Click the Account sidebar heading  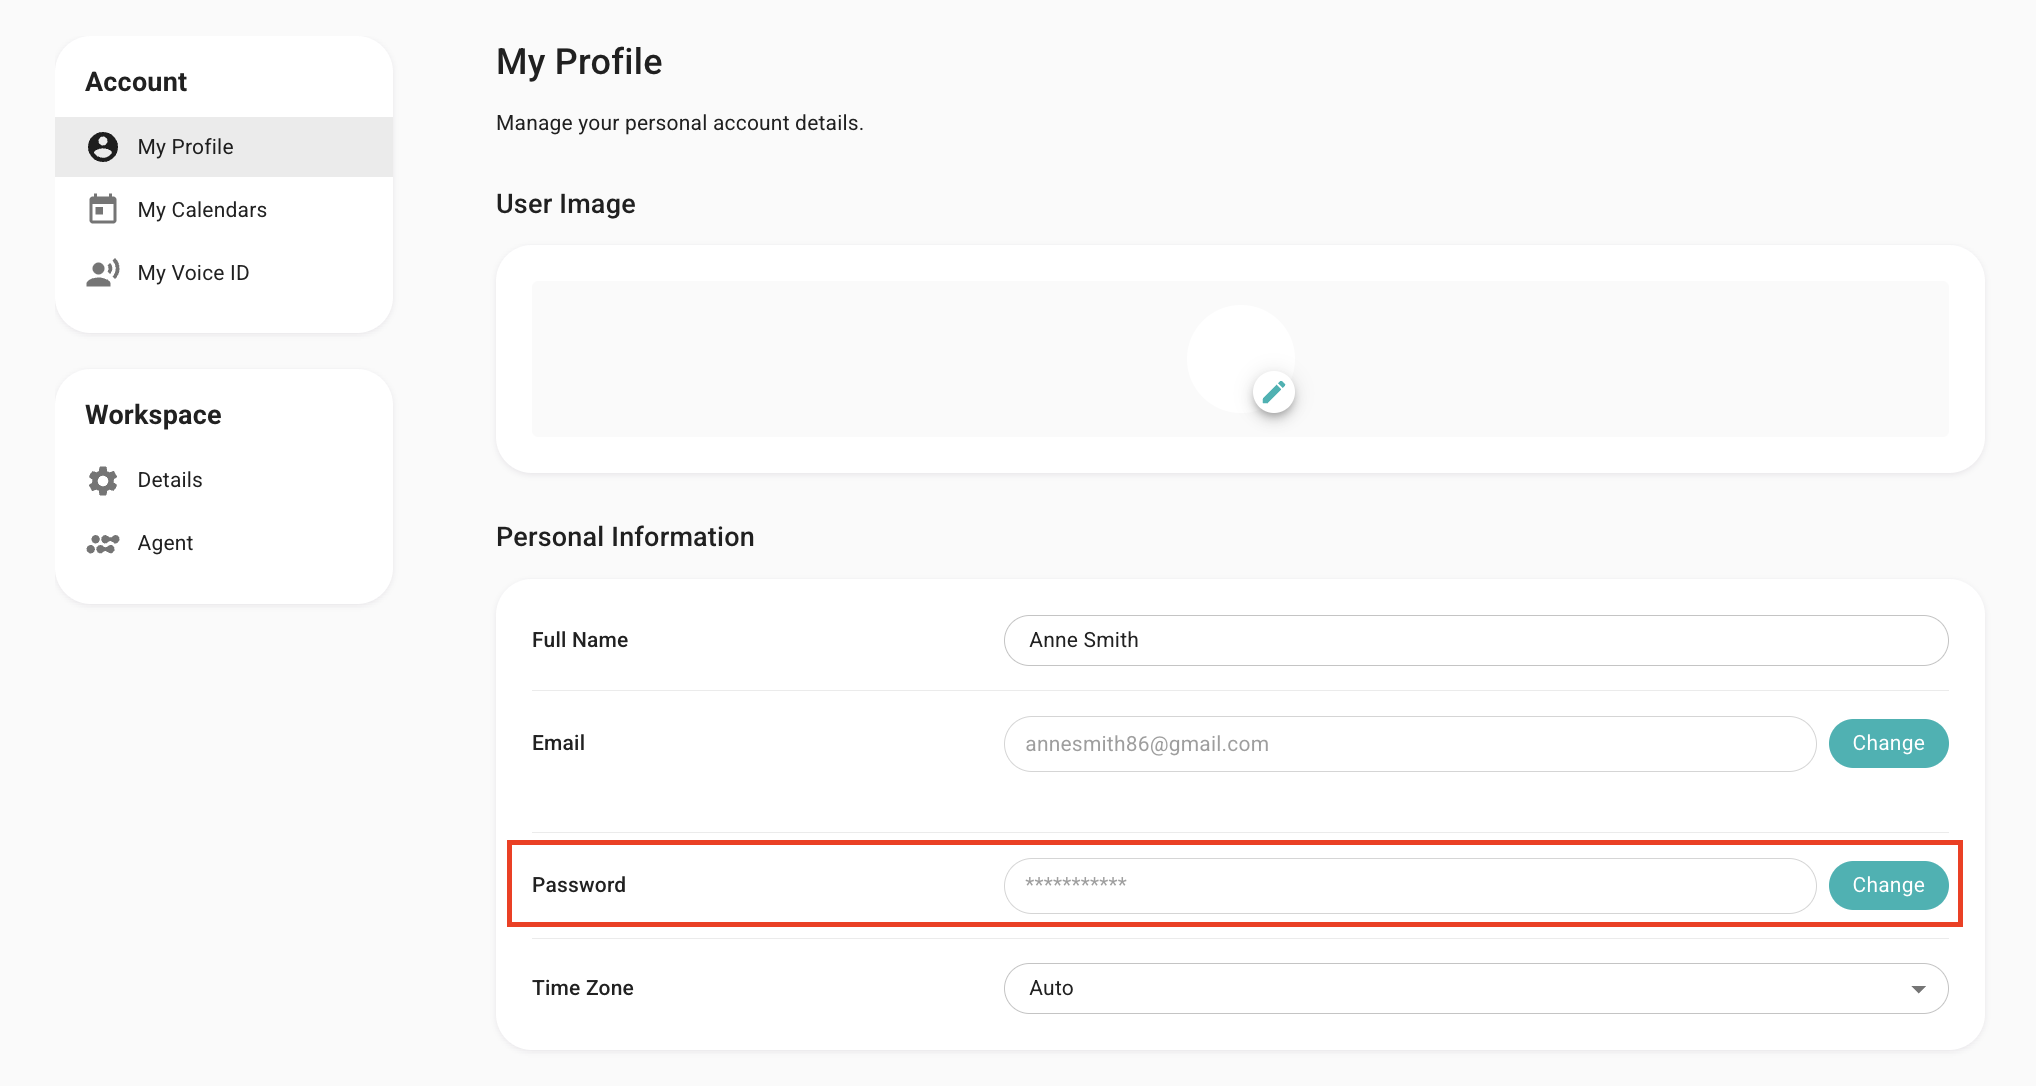pyautogui.click(x=136, y=82)
